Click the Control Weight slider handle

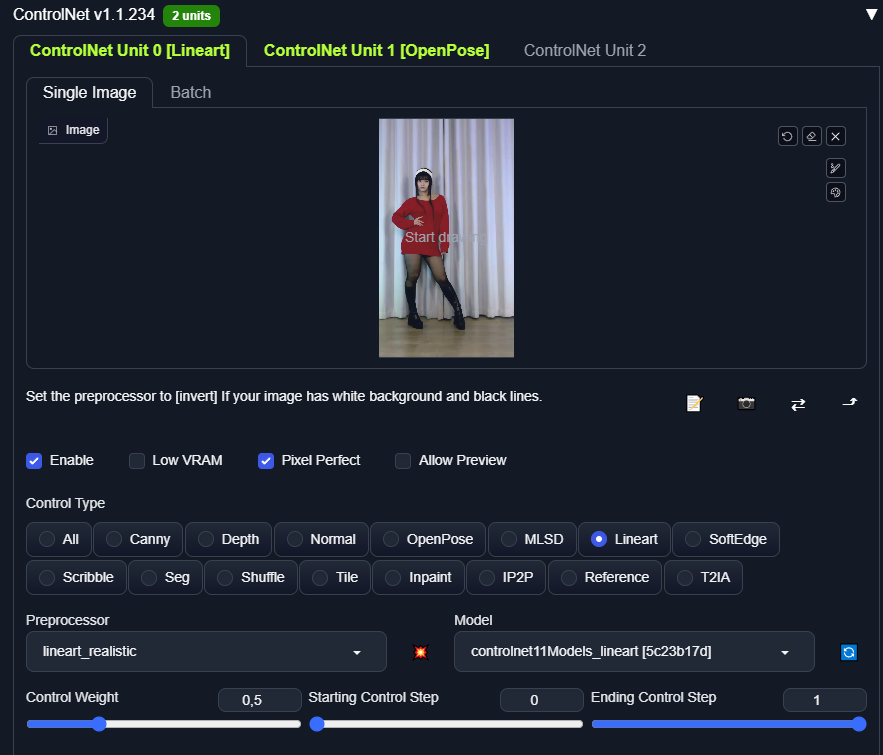[99, 724]
